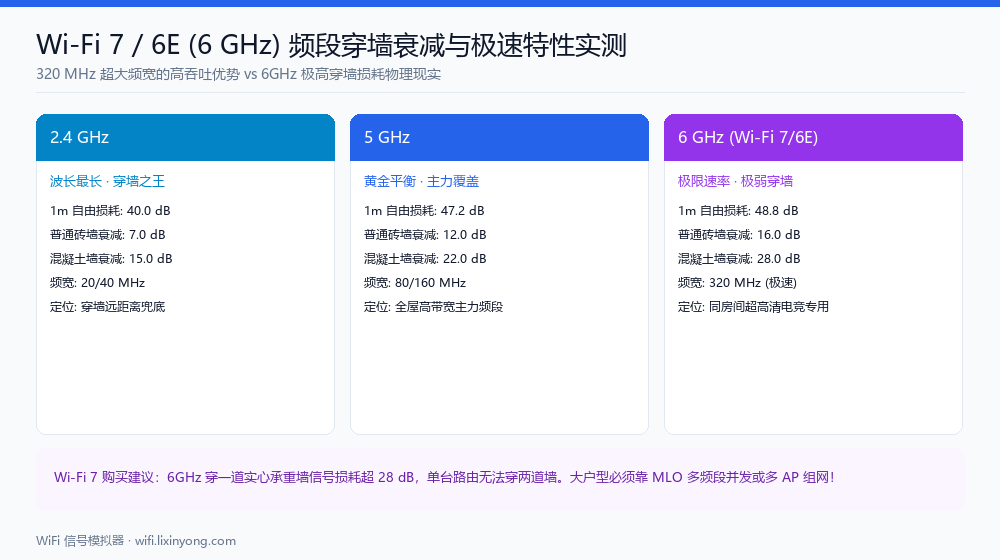1000x560 pixels.
Task: Select the 2.4 GHz card header
Action: click(x=186, y=137)
